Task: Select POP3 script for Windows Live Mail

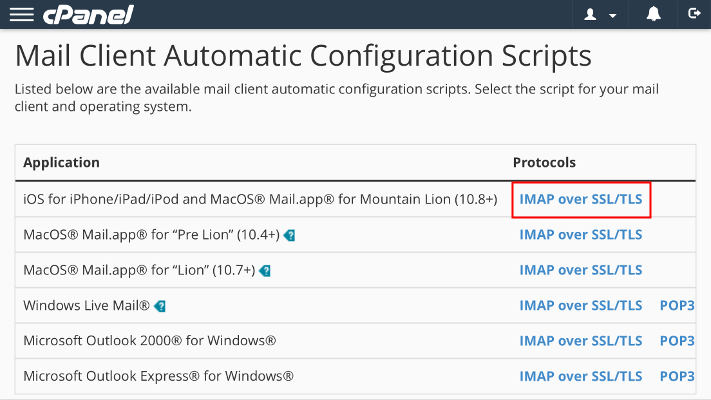Action: [677, 305]
